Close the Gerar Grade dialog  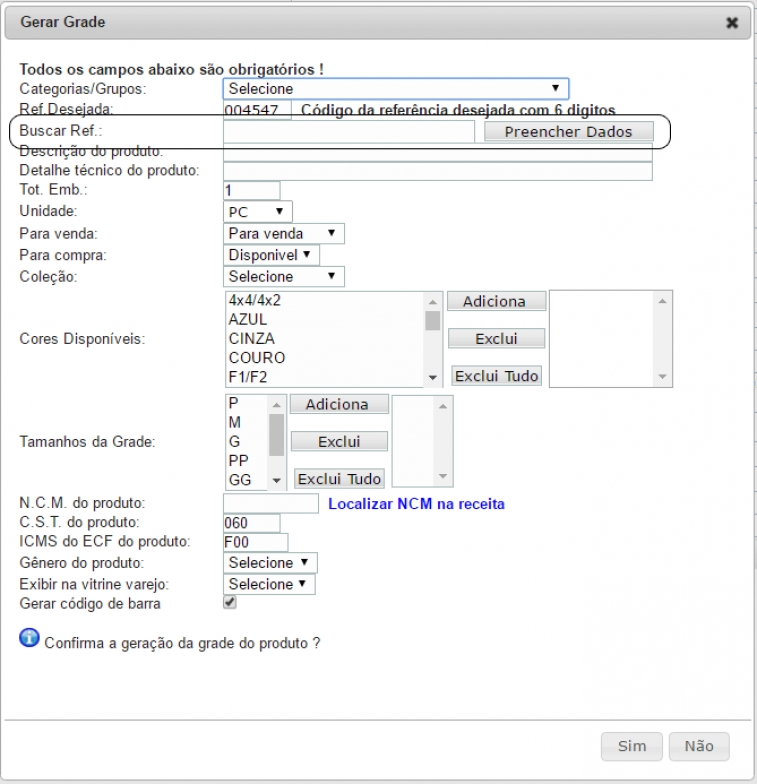(x=732, y=22)
